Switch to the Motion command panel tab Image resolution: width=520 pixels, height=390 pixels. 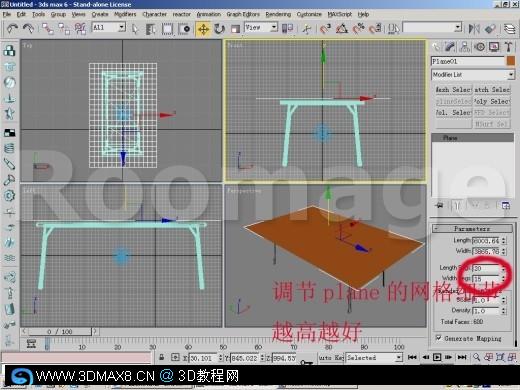tap(480, 47)
